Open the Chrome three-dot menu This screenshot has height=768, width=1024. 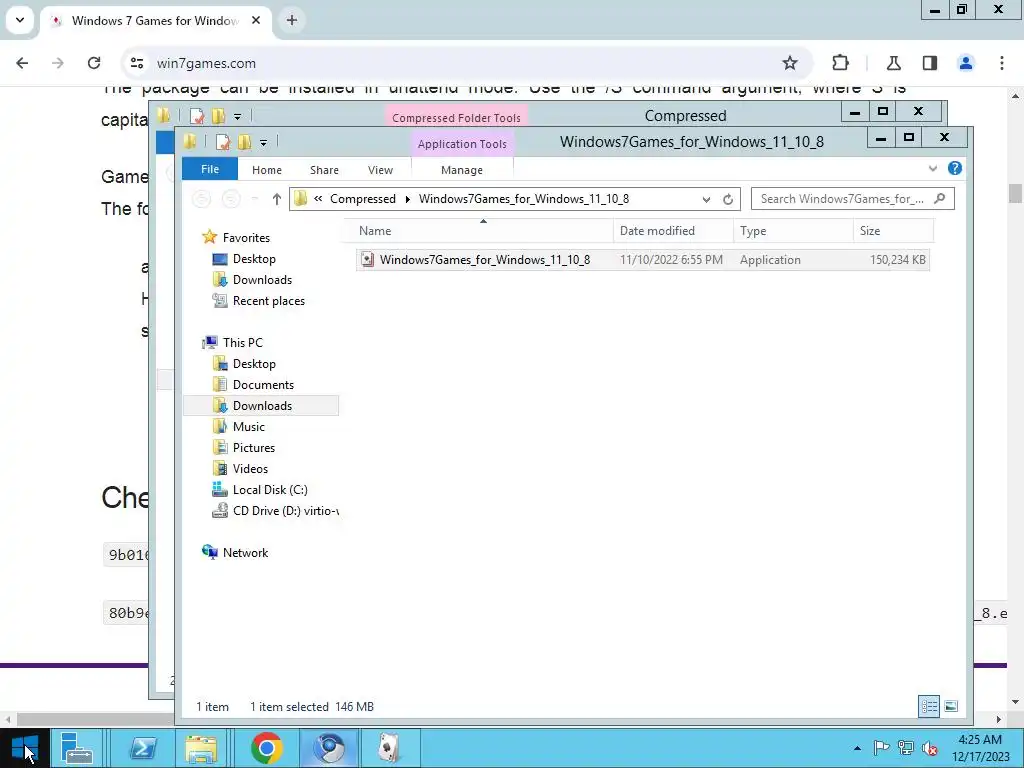[x=1001, y=63]
